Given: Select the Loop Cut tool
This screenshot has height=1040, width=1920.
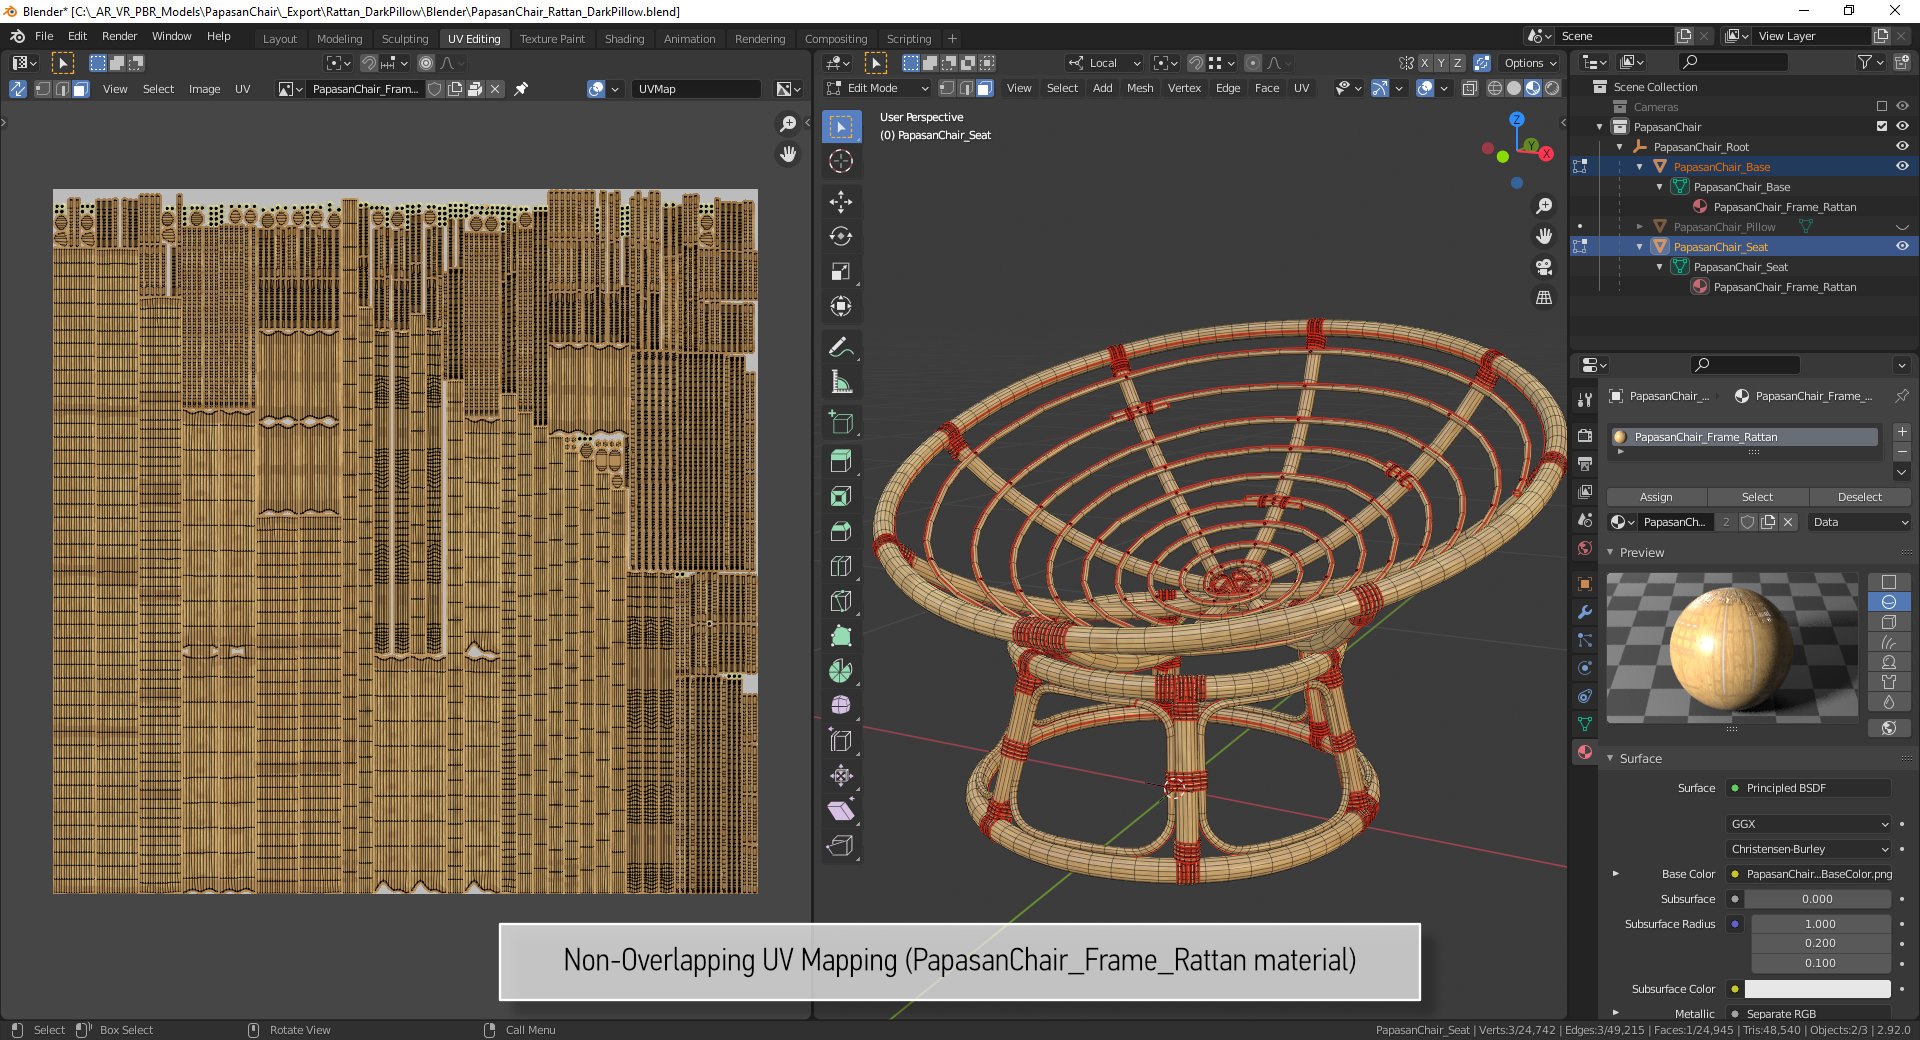Looking at the screenshot, I should (x=841, y=567).
